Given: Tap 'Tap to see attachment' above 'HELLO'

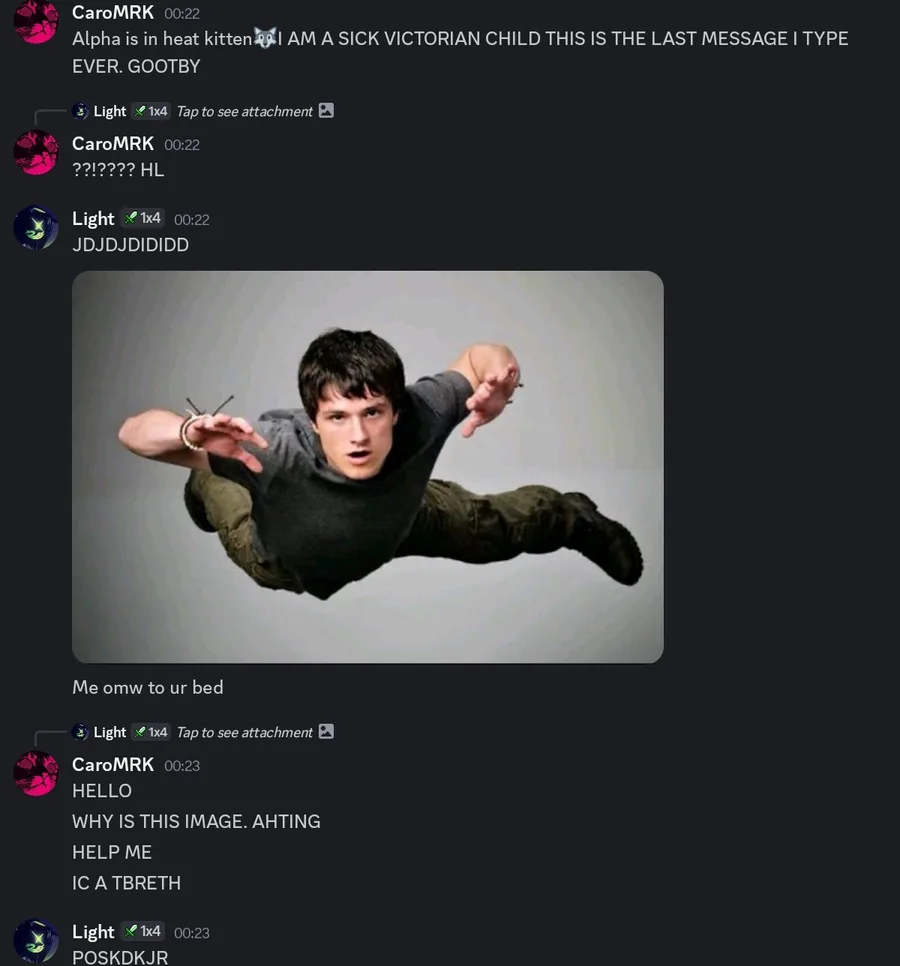Looking at the screenshot, I should (245, 733).
